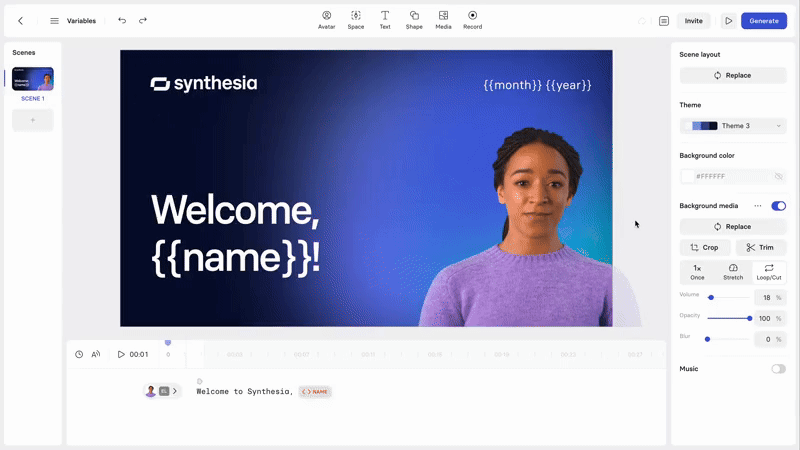
Task: Click the Generate button
Action: (764, 21)
